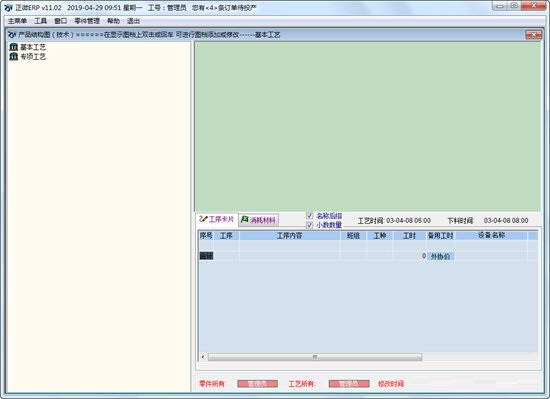Click the red 零件所有 owner field
This screenshot has width=550, height=399.
257,384
